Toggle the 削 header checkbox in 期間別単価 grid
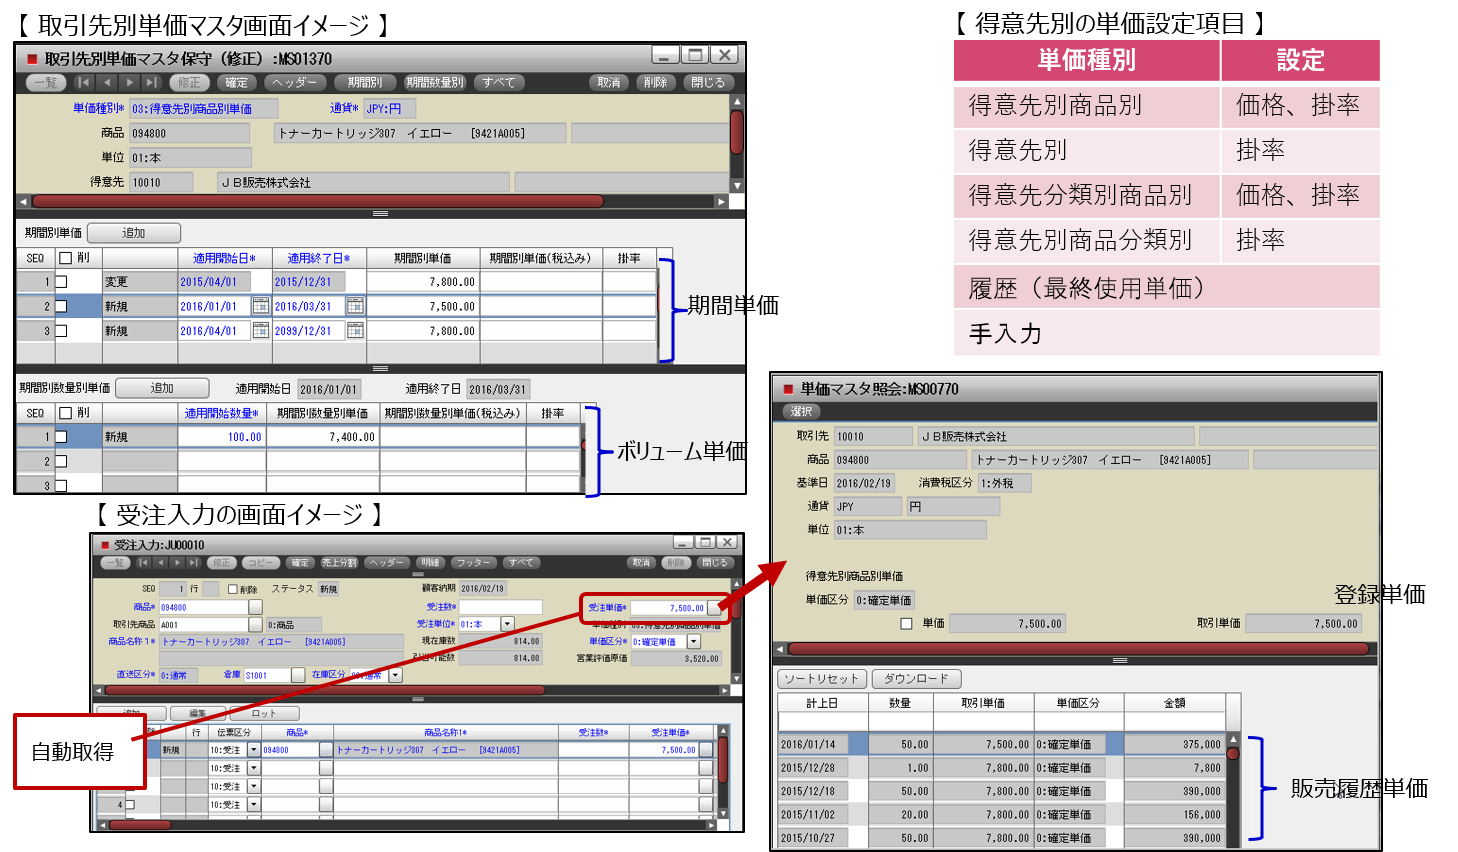Viewport: 1458px width, 852px height. [66, 258]
